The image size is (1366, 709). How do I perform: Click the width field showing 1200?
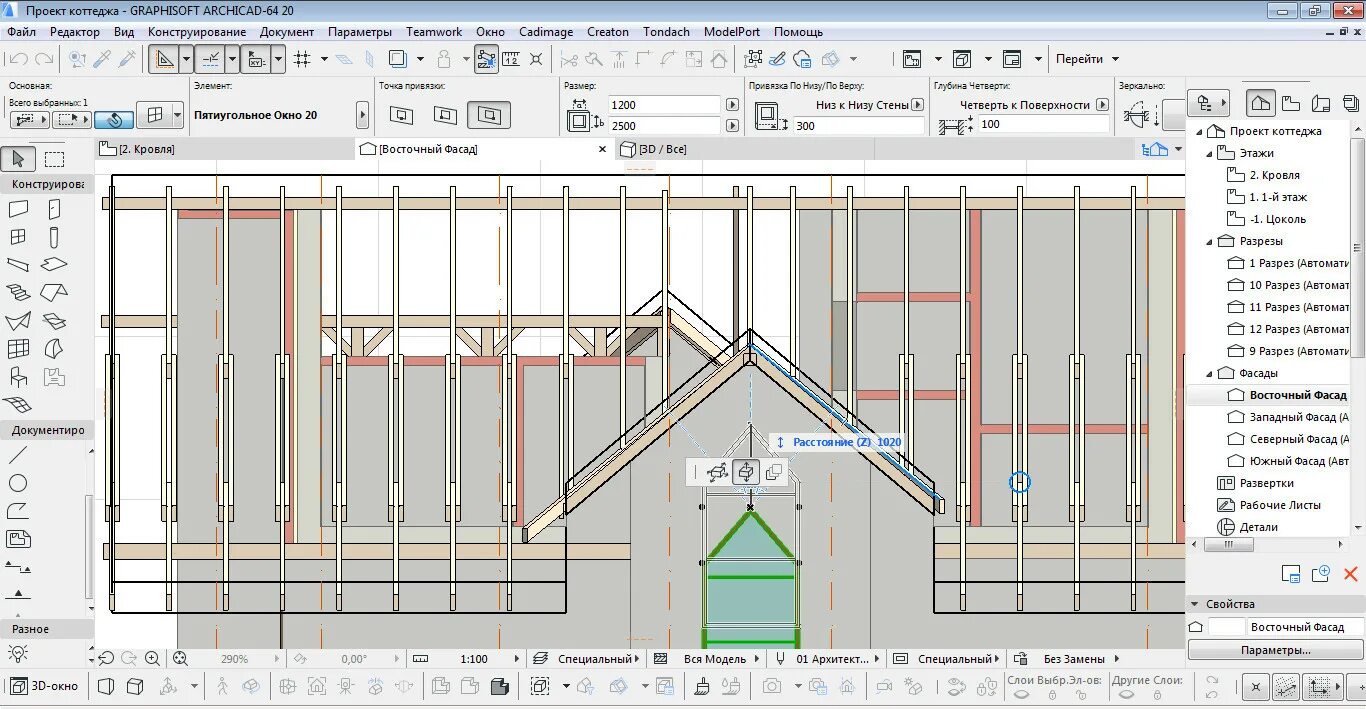(663, 105)
